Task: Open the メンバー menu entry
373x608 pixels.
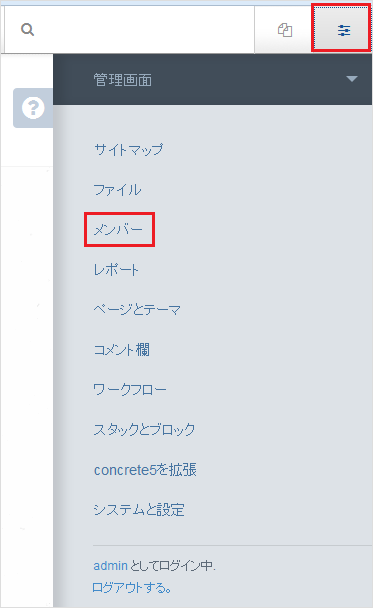Action: tap(118, 230)
